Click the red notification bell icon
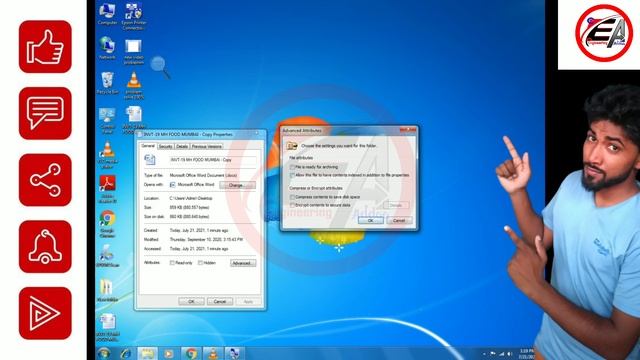Screen dimensions: 640x360 pos(45,247)
